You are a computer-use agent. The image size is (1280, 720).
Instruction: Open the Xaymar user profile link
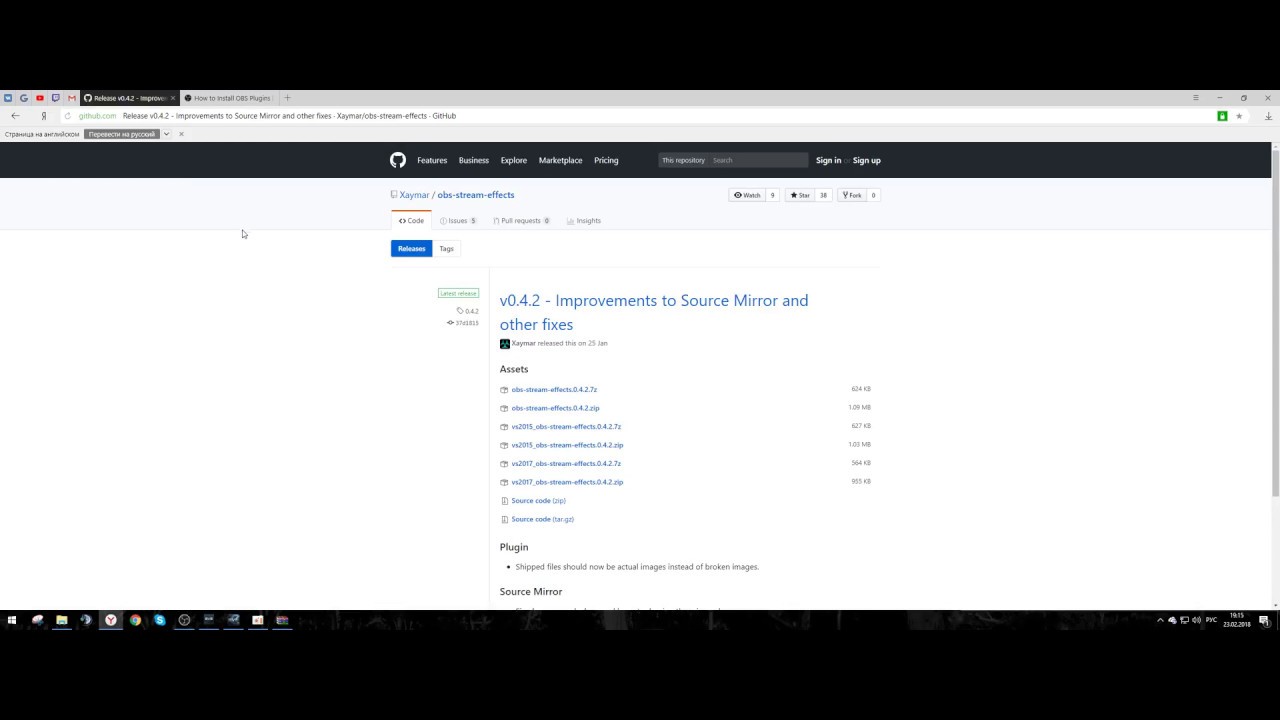414,195
